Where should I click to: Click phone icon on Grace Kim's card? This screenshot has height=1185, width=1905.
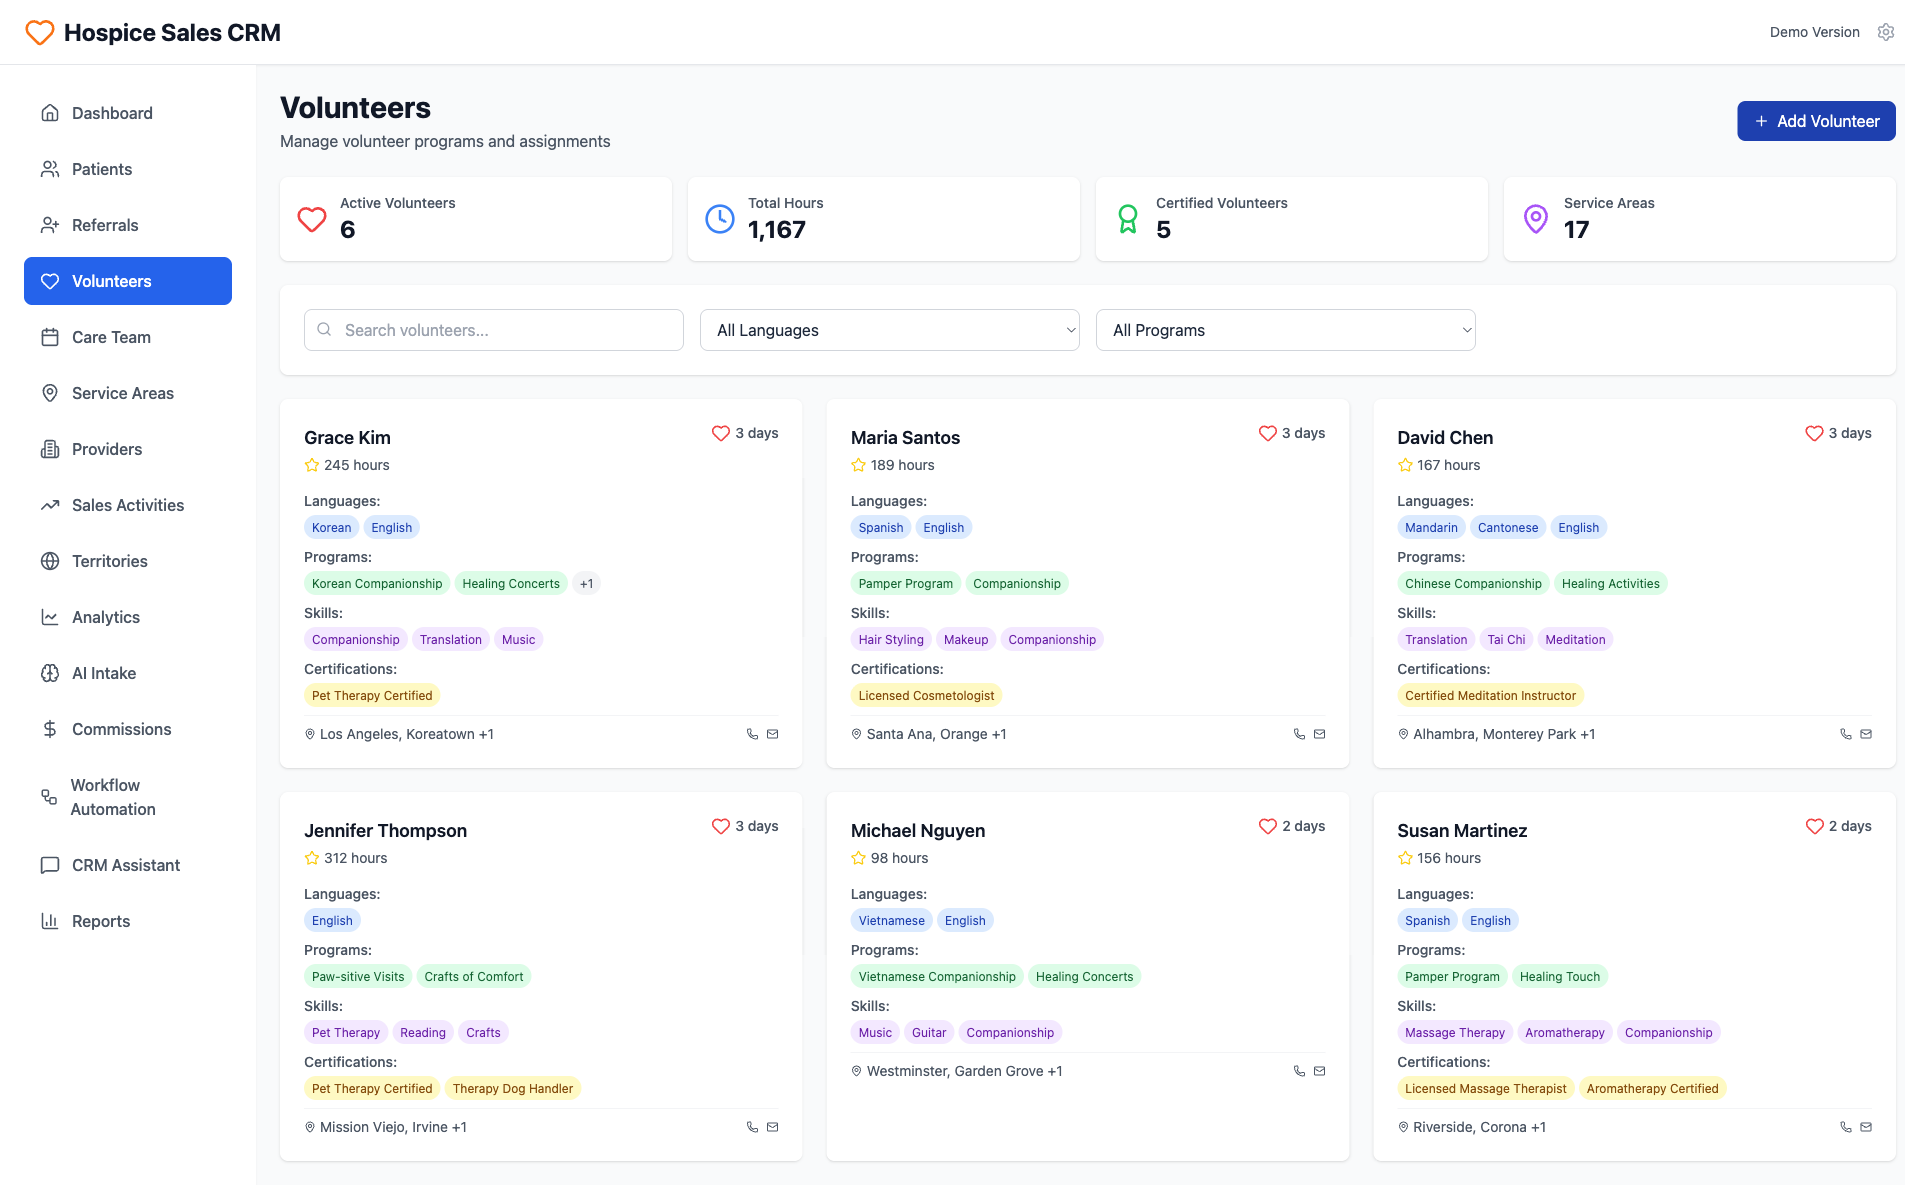tap(752, 734)
